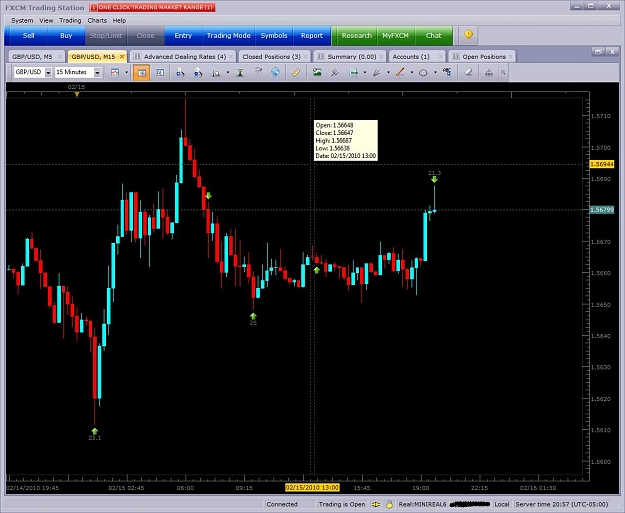Open the chart tools wrench icon

335,73
